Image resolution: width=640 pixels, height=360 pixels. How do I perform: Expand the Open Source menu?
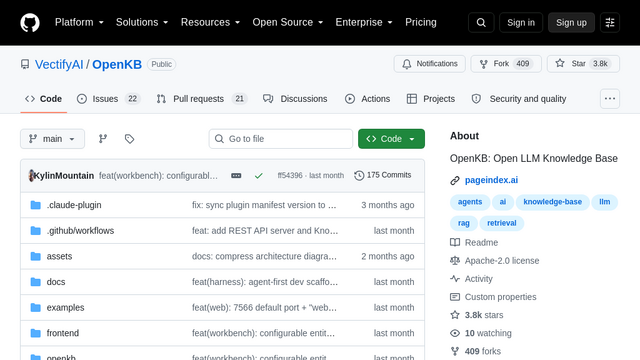coord(288,22)
